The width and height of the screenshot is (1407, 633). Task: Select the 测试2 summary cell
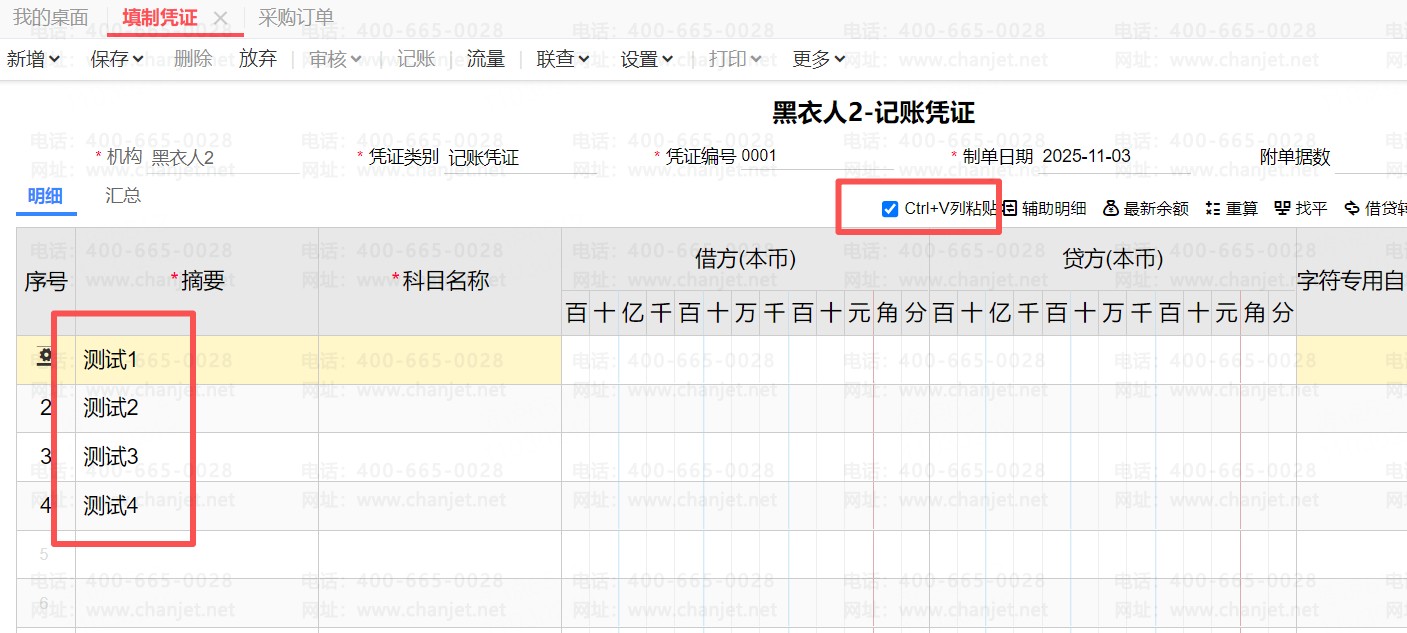click(197, 408)
